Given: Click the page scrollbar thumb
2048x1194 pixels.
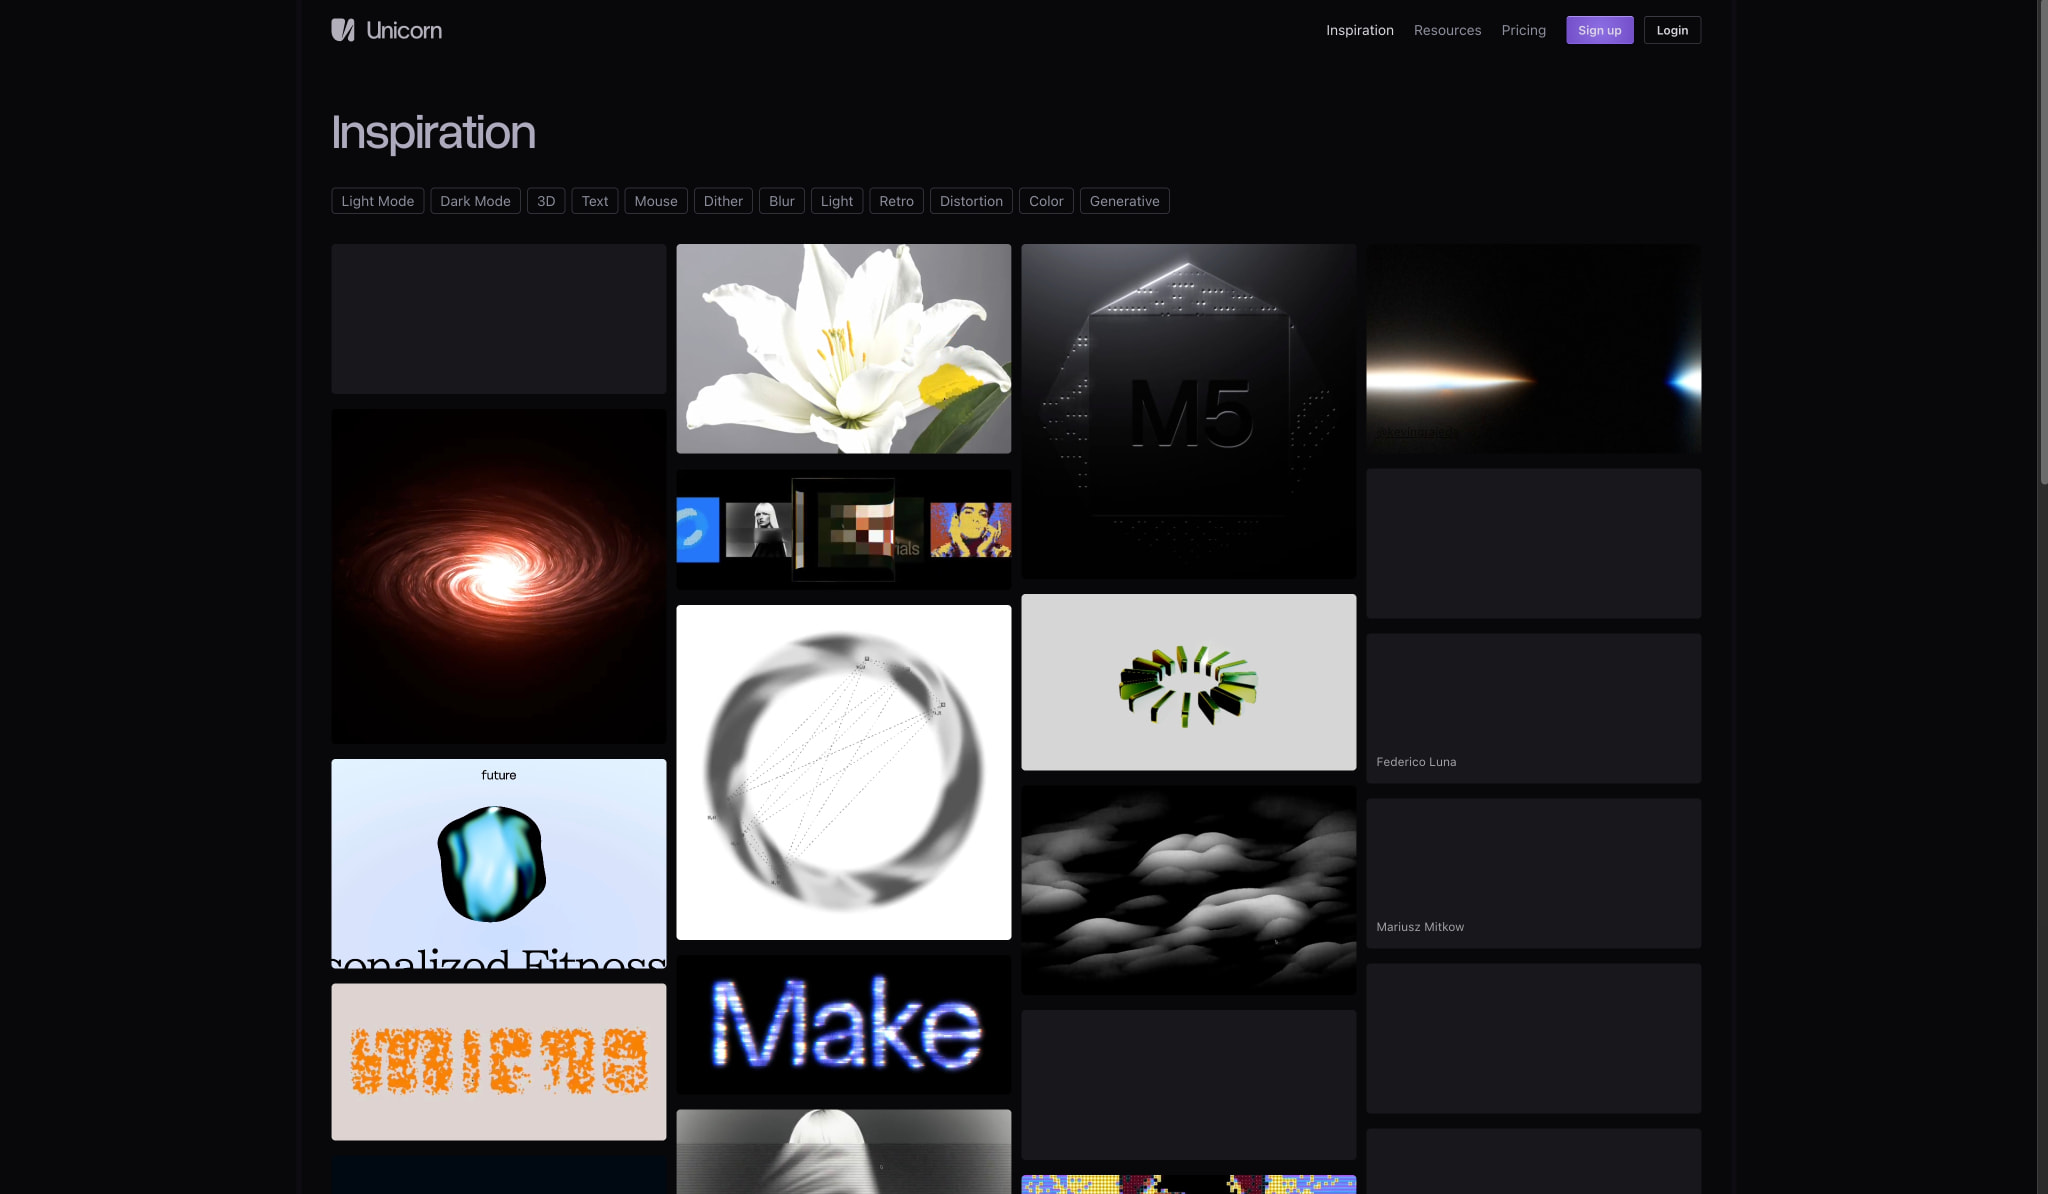Looking at the screenshot, I should pyautogui.click(x=2042, y=242).
